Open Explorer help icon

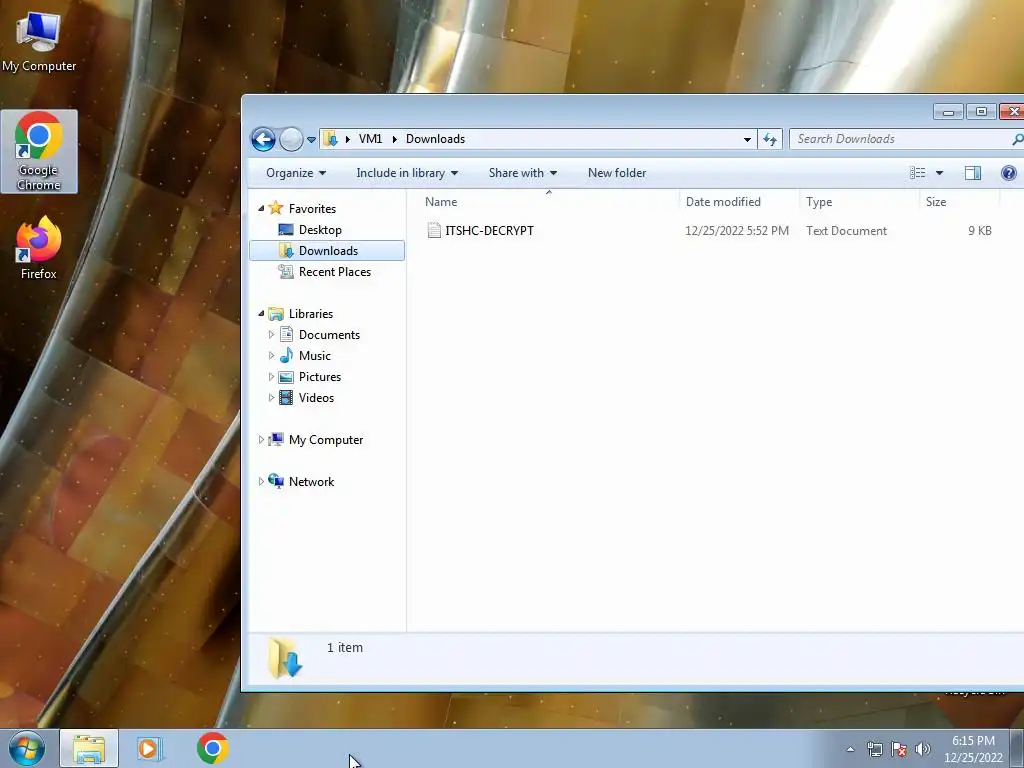point(1008,173)
